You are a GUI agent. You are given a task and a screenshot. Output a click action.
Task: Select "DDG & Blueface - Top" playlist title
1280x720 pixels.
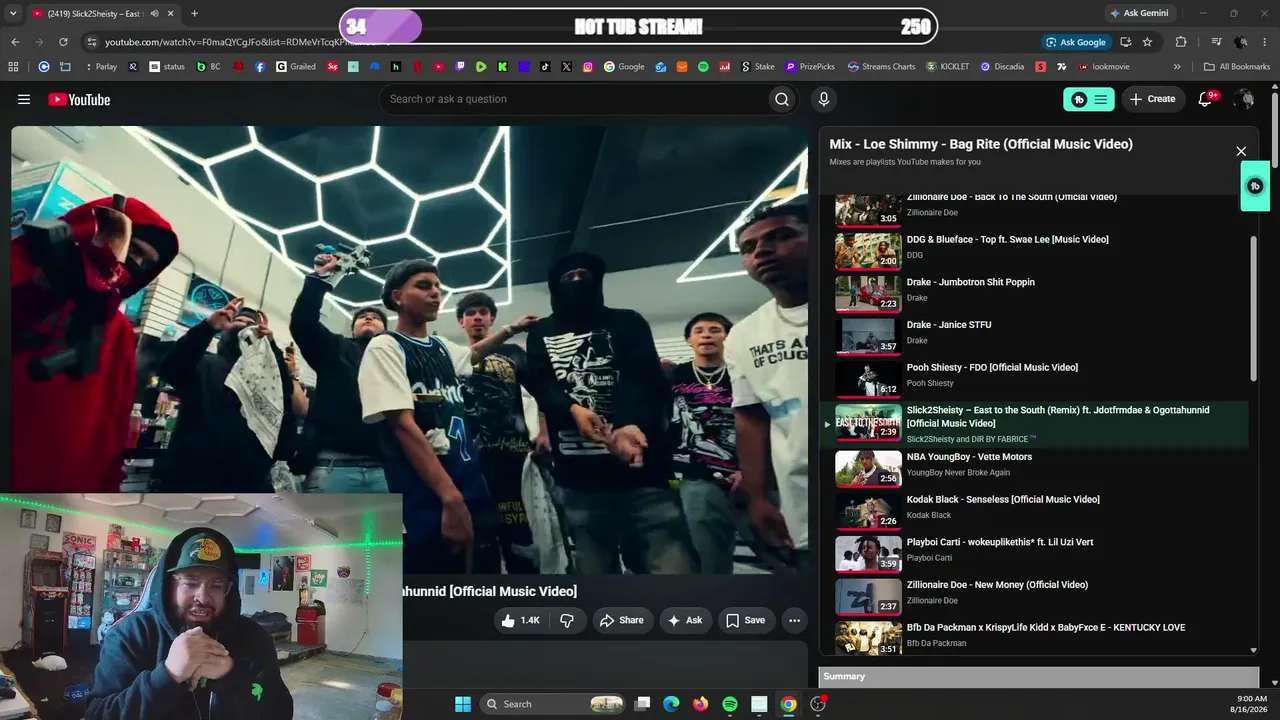(x=1007, y=240)
